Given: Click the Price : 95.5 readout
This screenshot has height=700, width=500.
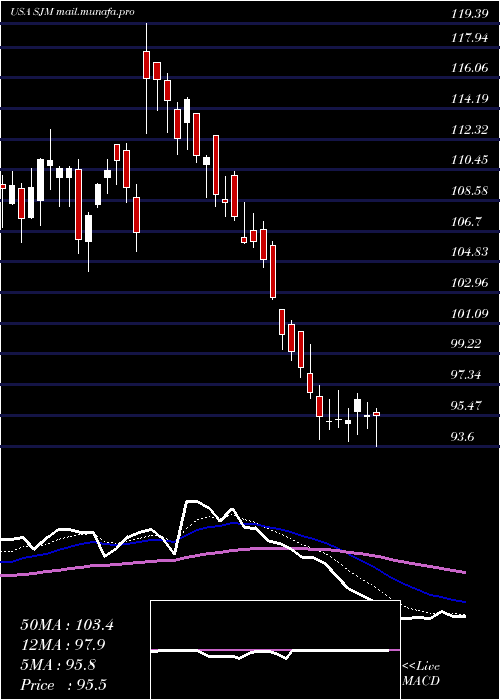Looking at the screenshot, I should point(63,684).
